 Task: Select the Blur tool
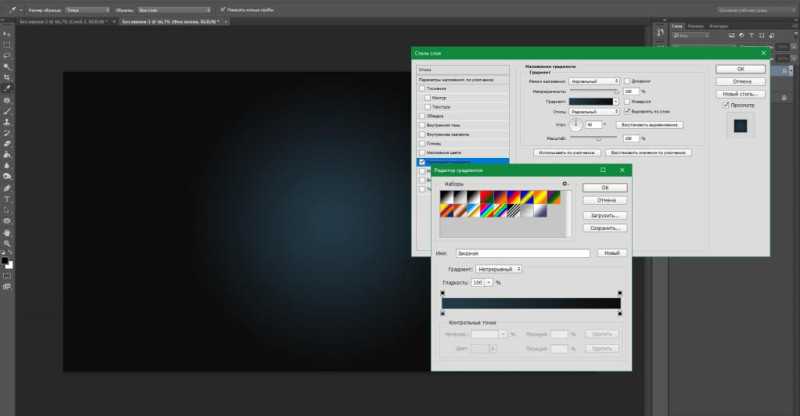click(7, 165)
